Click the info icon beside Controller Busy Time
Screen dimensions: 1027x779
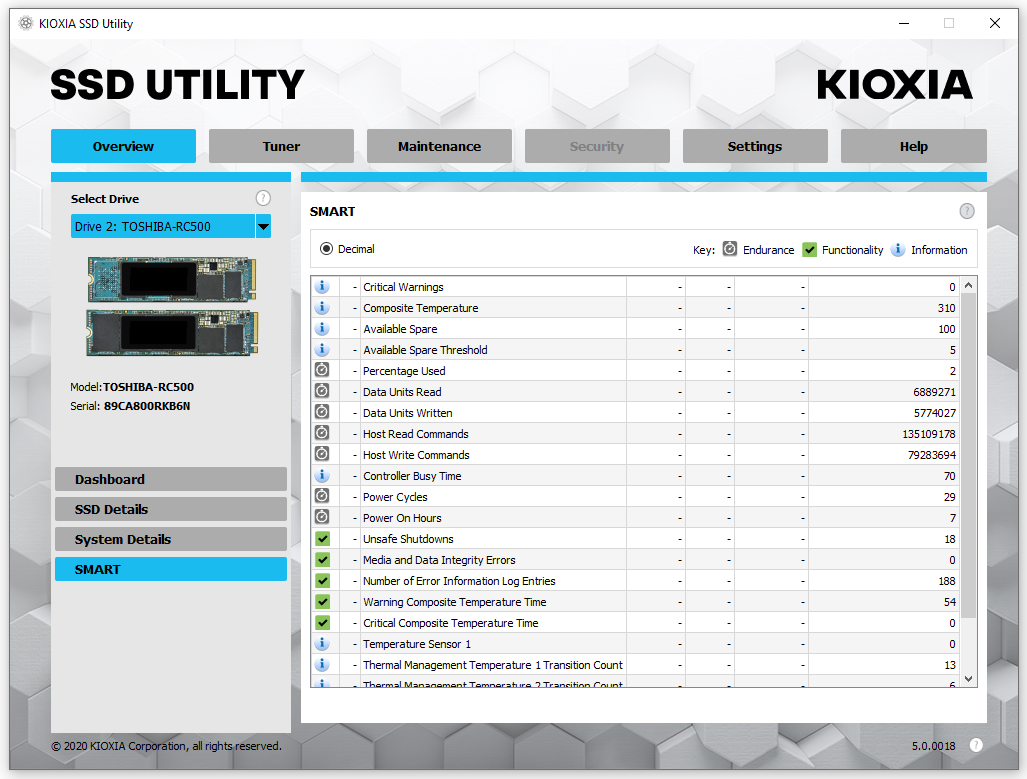[322, 475]
